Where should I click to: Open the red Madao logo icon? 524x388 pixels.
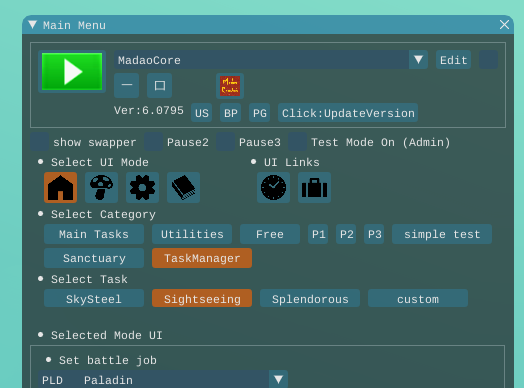click(x=230, y=86)
